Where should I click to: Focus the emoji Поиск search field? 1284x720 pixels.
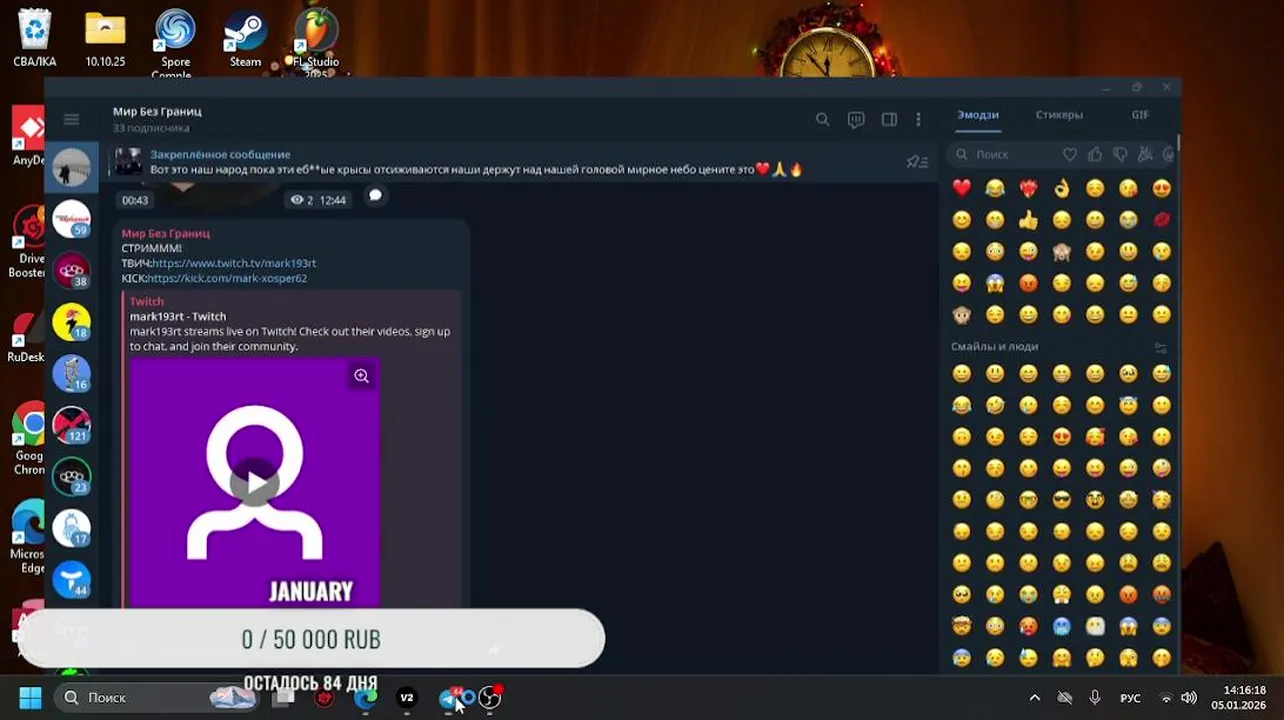pos(1005,154)
